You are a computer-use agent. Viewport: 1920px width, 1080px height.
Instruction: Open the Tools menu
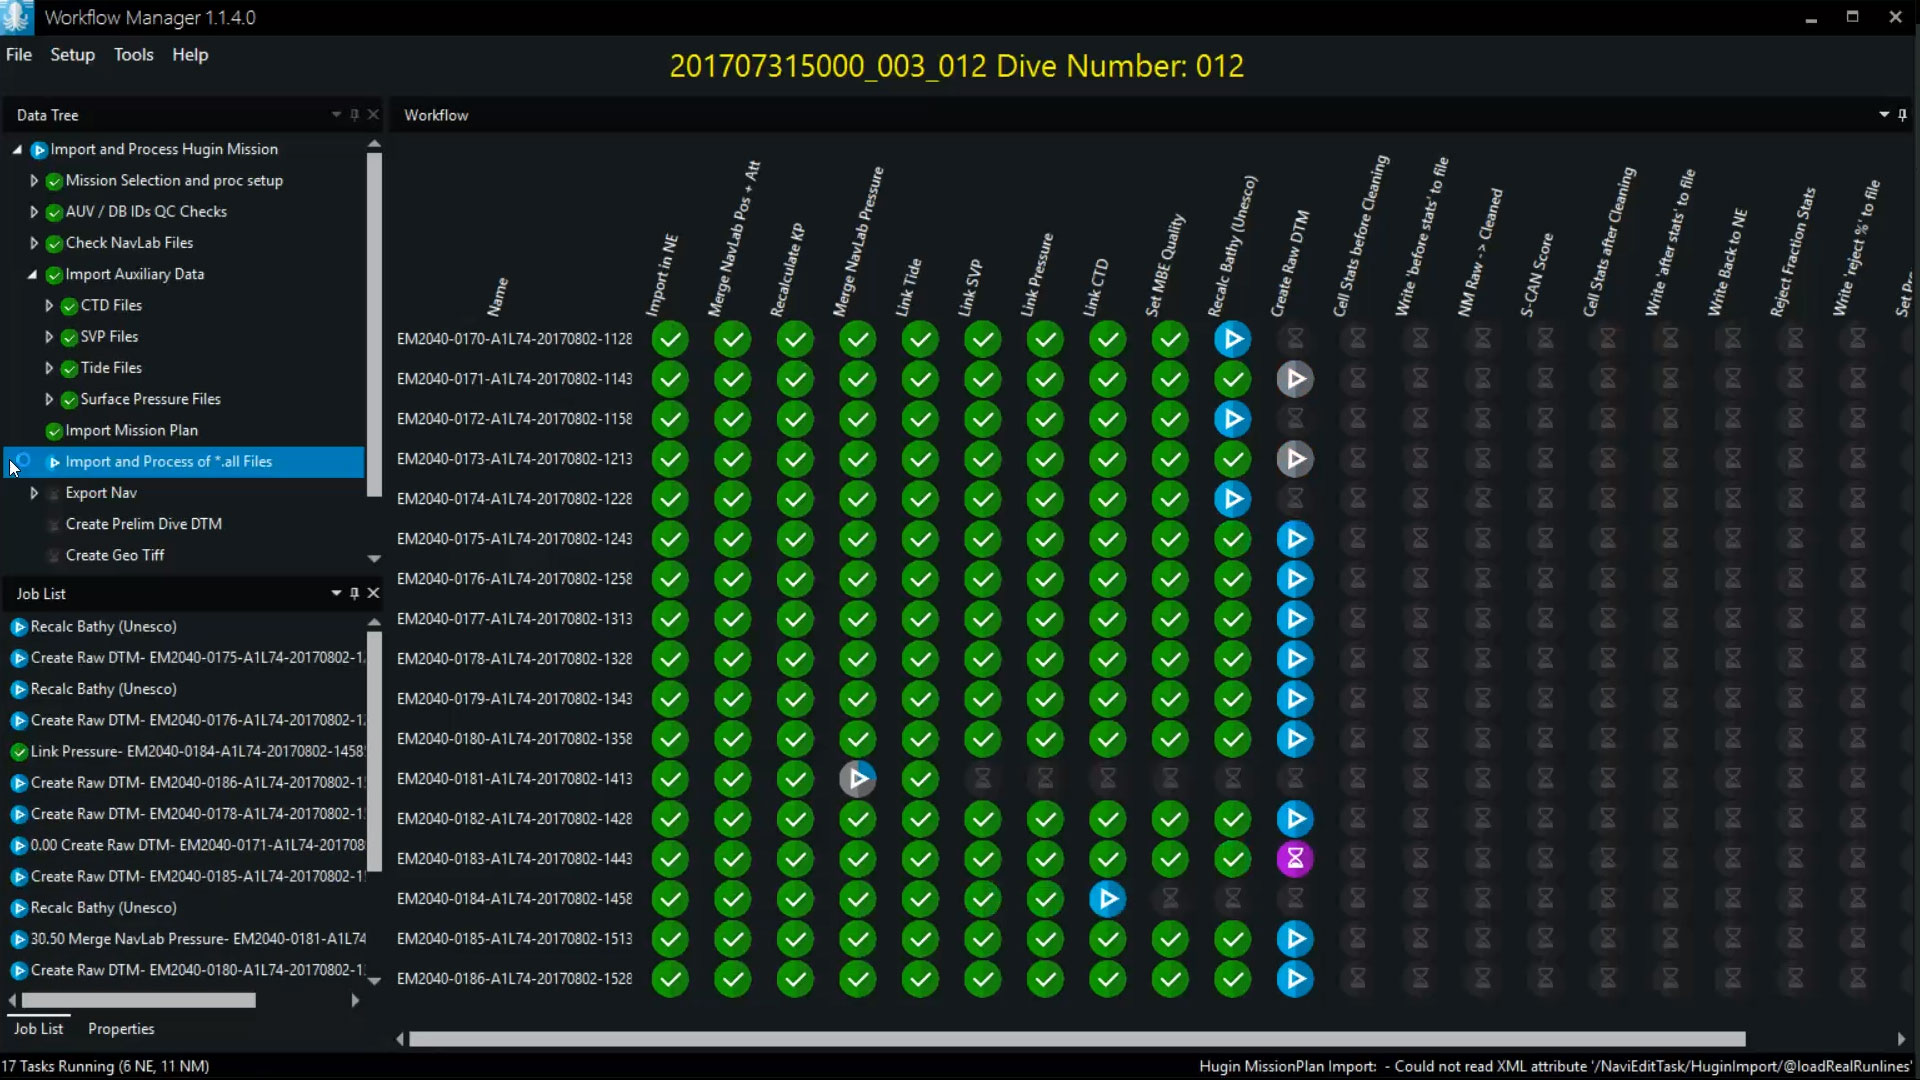click(133, 55)
